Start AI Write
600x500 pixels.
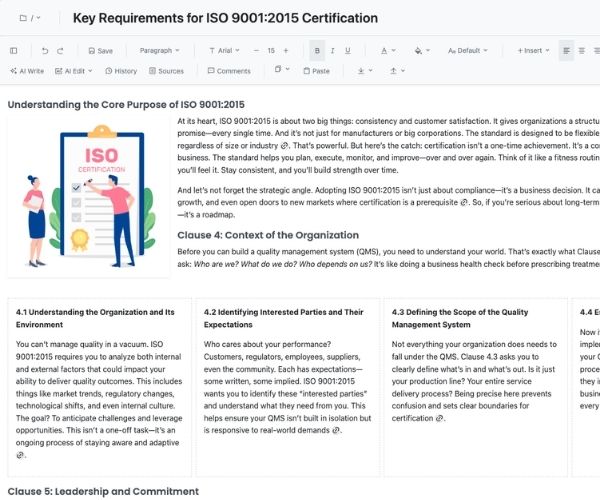(x=27, y=71)
